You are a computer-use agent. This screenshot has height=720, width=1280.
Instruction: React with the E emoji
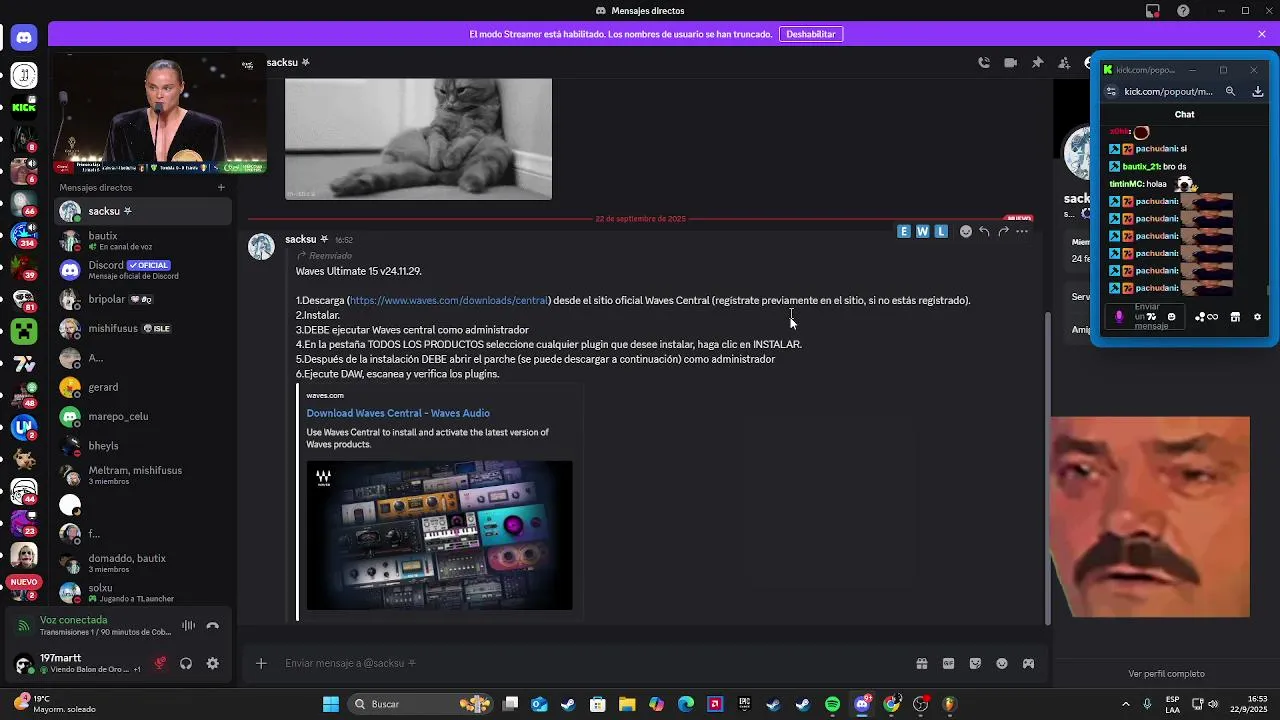[904, 231]
